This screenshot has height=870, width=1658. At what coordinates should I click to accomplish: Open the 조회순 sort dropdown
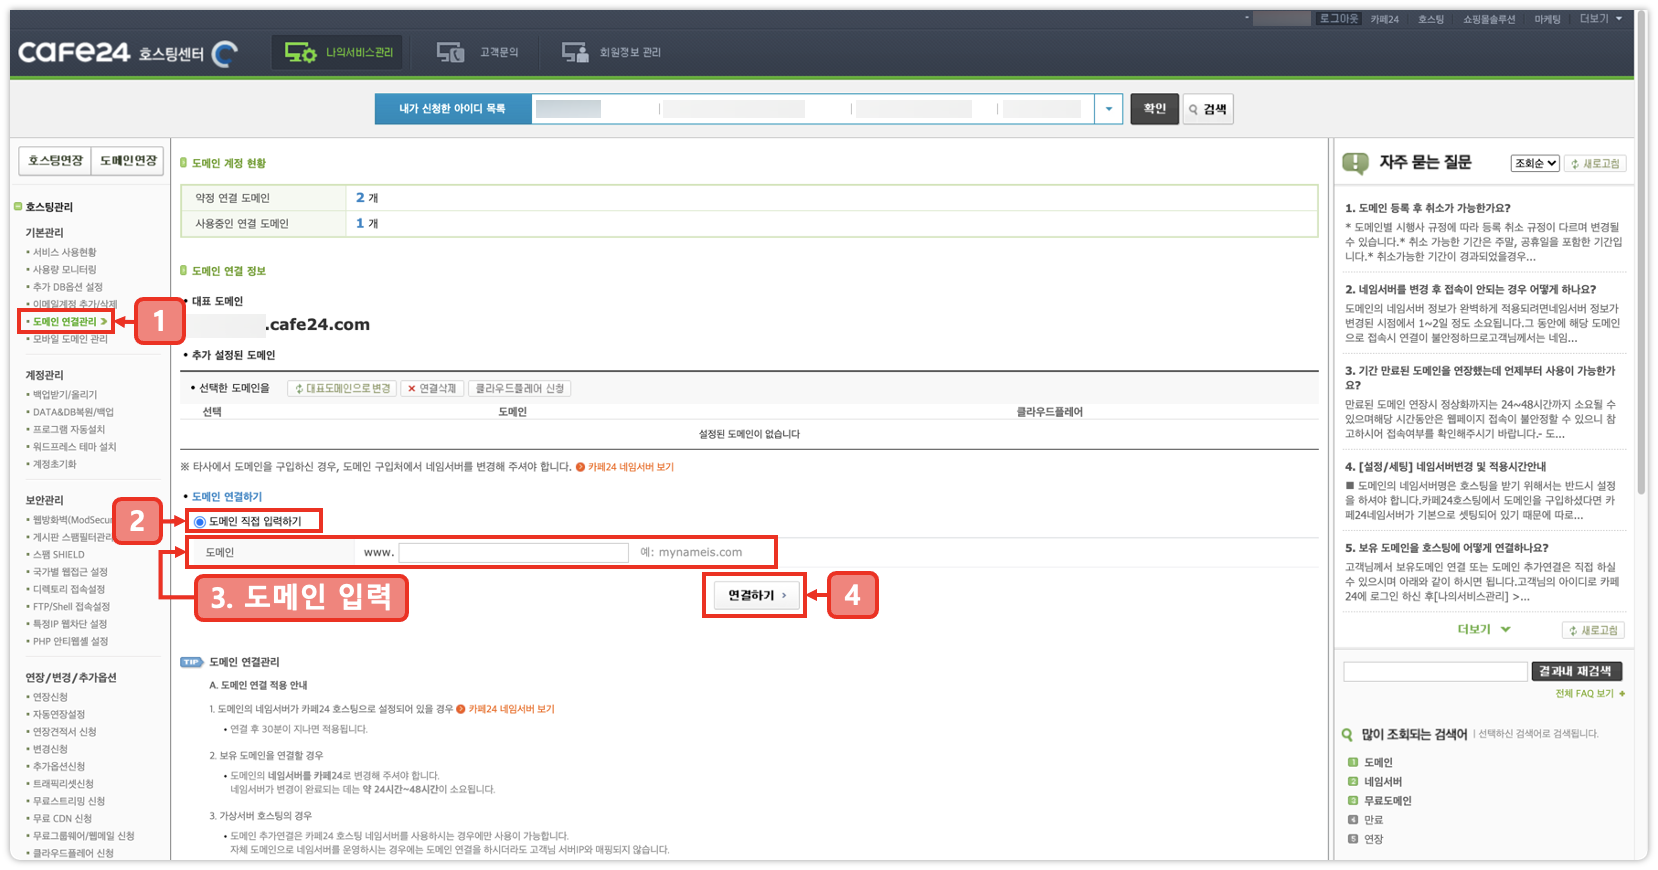click(1536, 163)
